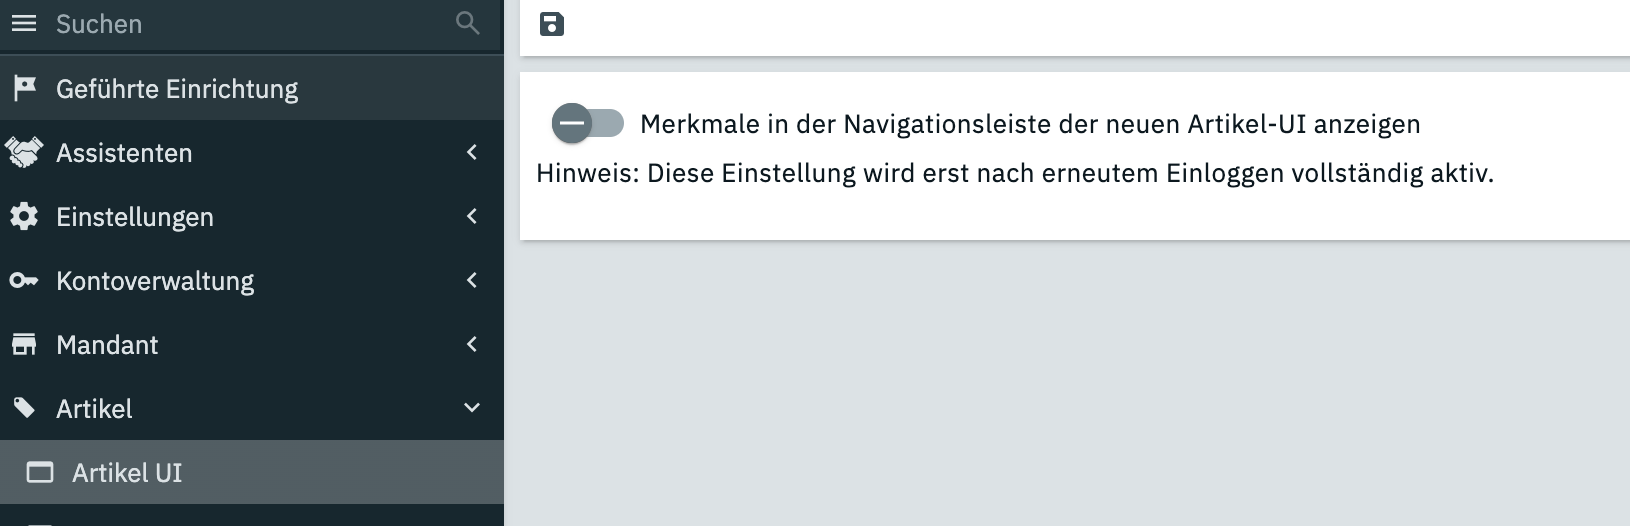Click the key Kontoverwaltung icon
The height and width of the screenshot is (526, 1630).
tap(24, 281)
